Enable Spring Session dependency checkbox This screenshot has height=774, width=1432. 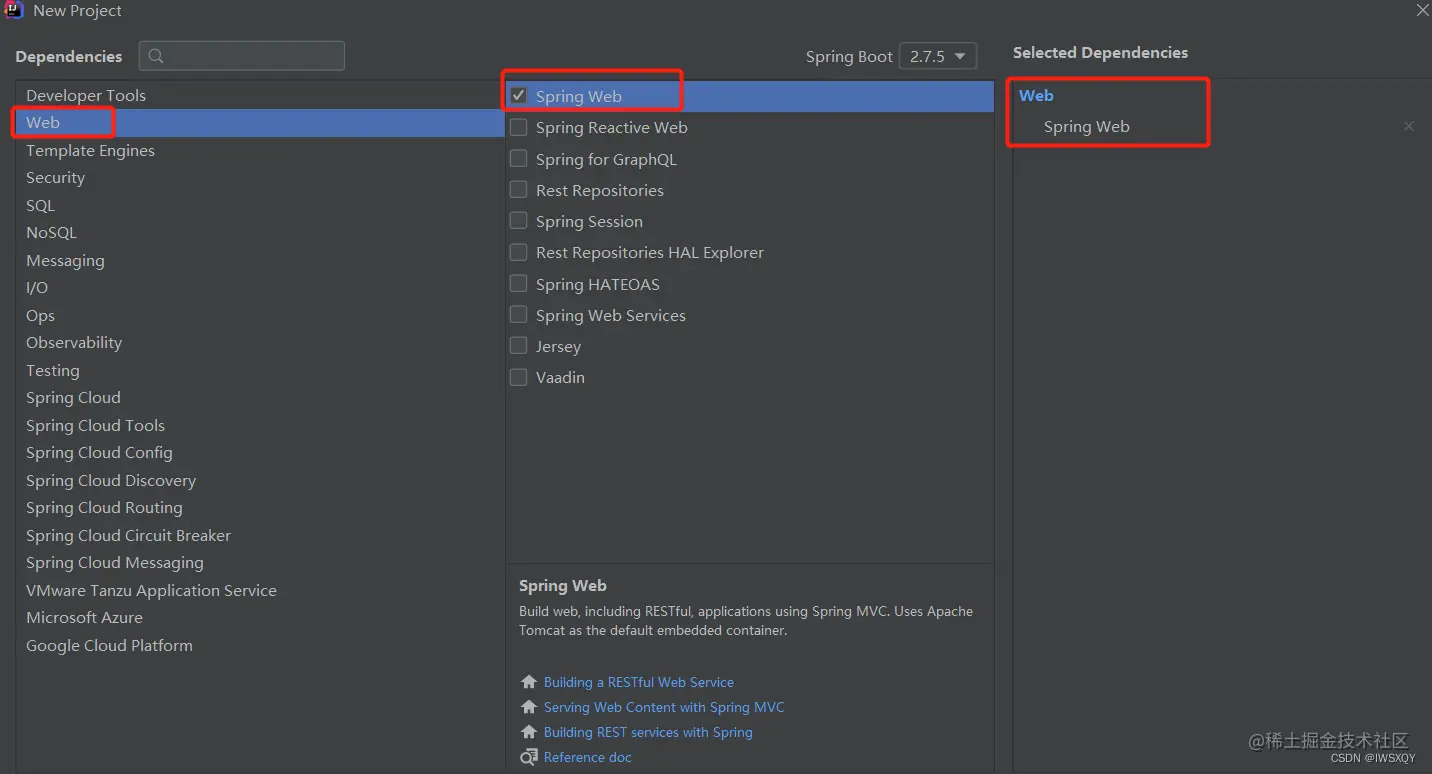click(x=518, y=220)
